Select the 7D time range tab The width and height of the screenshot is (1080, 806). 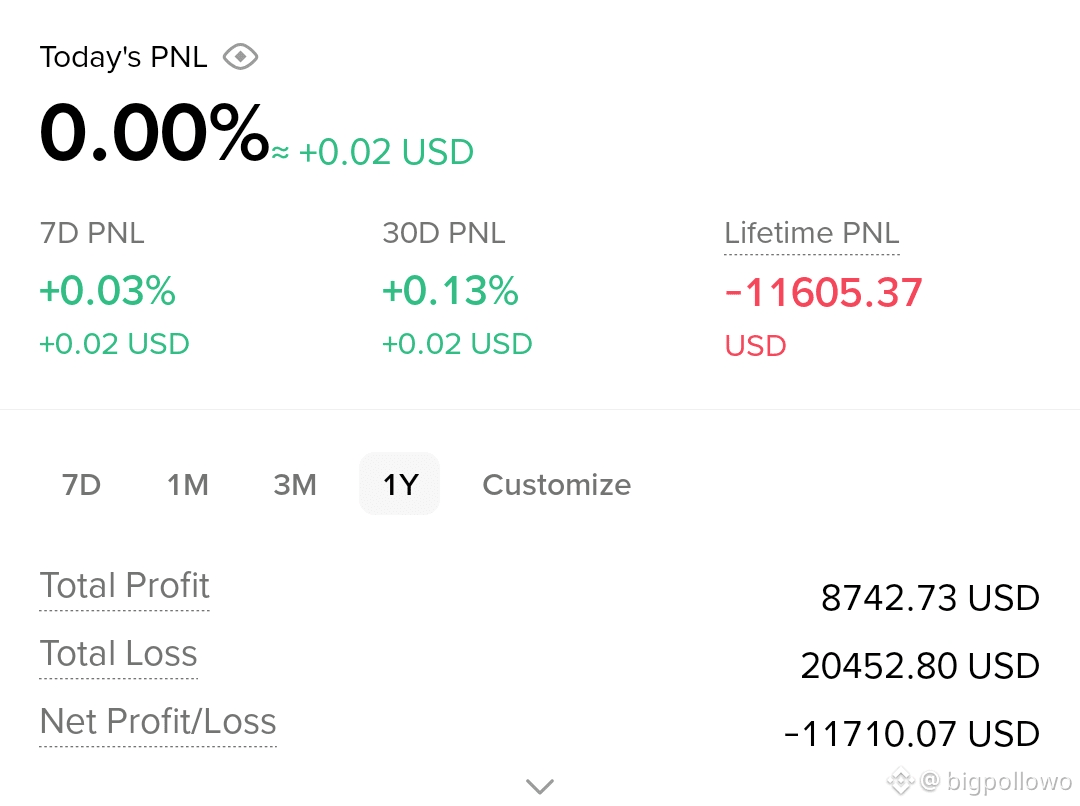tap(81, 484)
